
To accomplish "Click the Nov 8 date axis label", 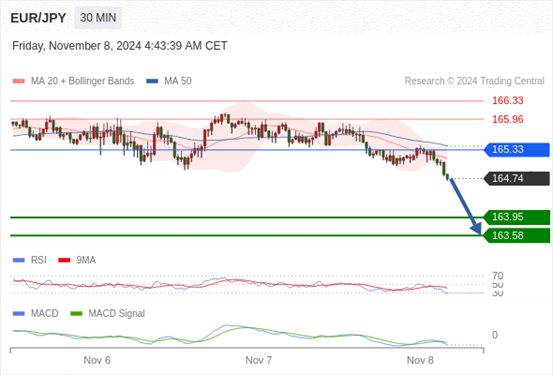I will [420, 361].
